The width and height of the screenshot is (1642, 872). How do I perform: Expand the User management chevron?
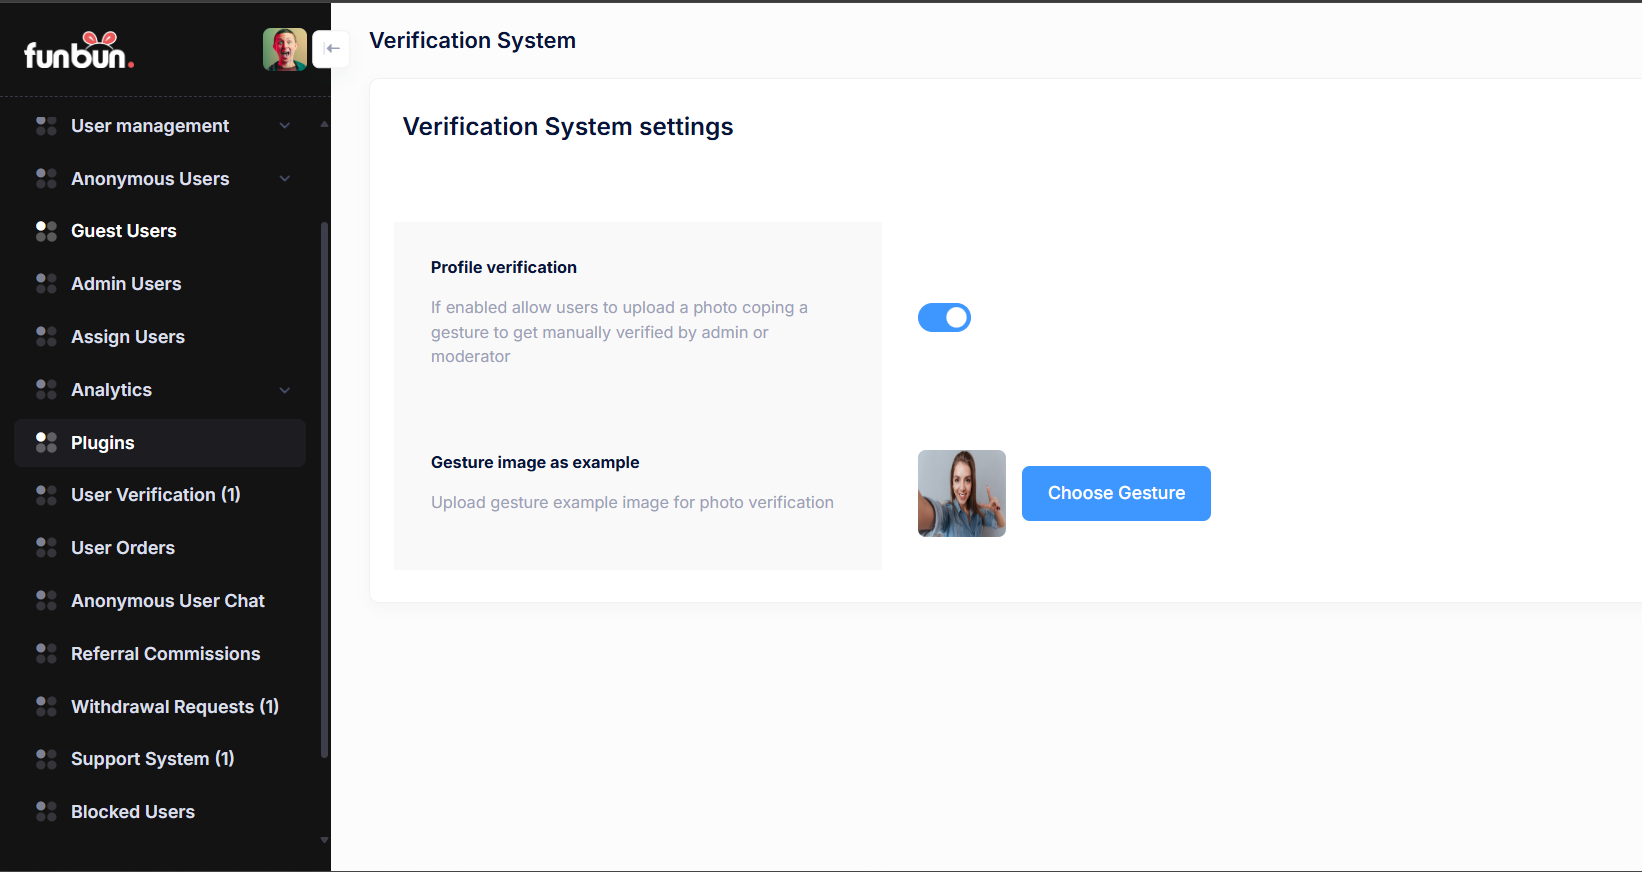(x=285, y=126)
